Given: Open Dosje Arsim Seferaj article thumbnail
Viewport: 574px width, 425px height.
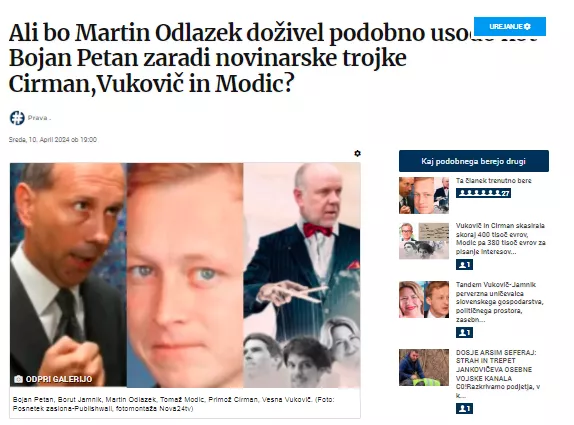Looking at the screenshot, I should tap(424, 367).
